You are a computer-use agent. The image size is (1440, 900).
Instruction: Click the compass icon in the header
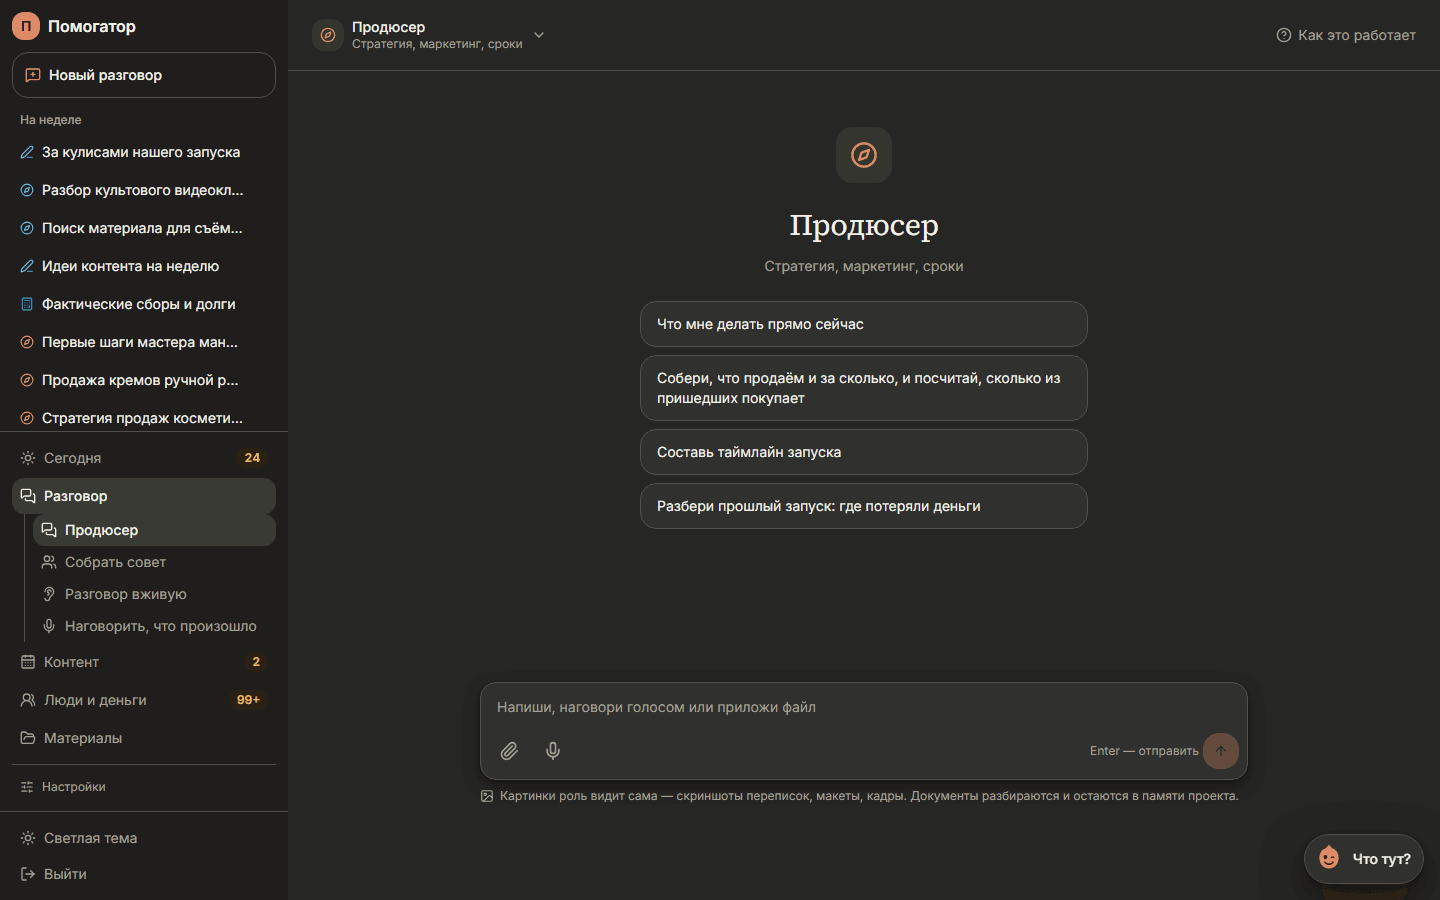328,35
